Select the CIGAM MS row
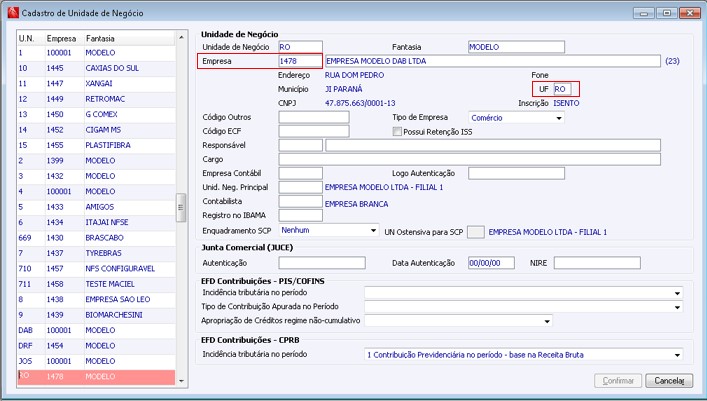This screenshot has height=401, width=707. [x=96, y=129]
